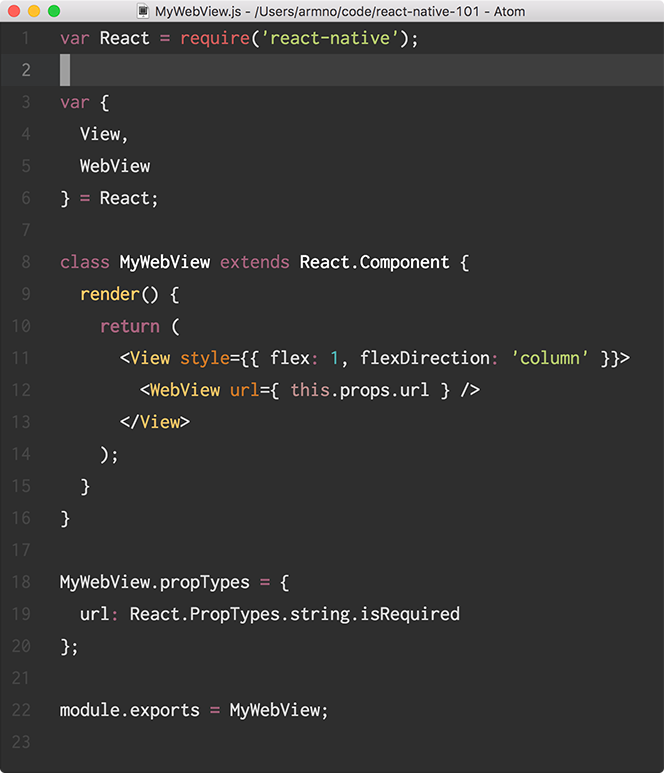This screenshot has width=664, height=773.
Task: Click 'module.exports' on line 22
Action: click(x=130, y=710)
